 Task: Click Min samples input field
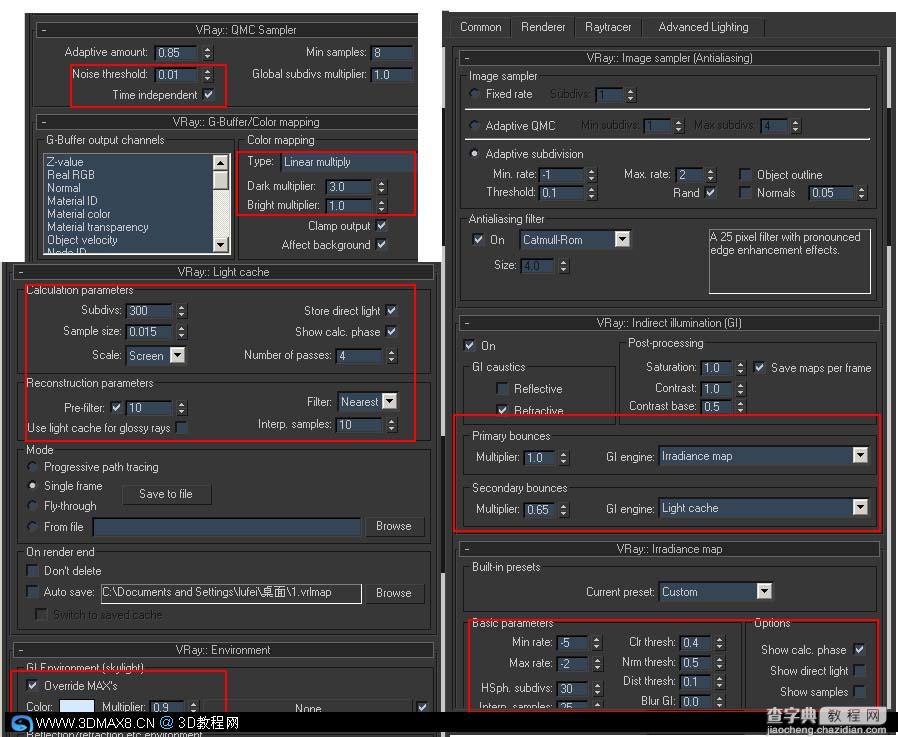click(392, 53)
